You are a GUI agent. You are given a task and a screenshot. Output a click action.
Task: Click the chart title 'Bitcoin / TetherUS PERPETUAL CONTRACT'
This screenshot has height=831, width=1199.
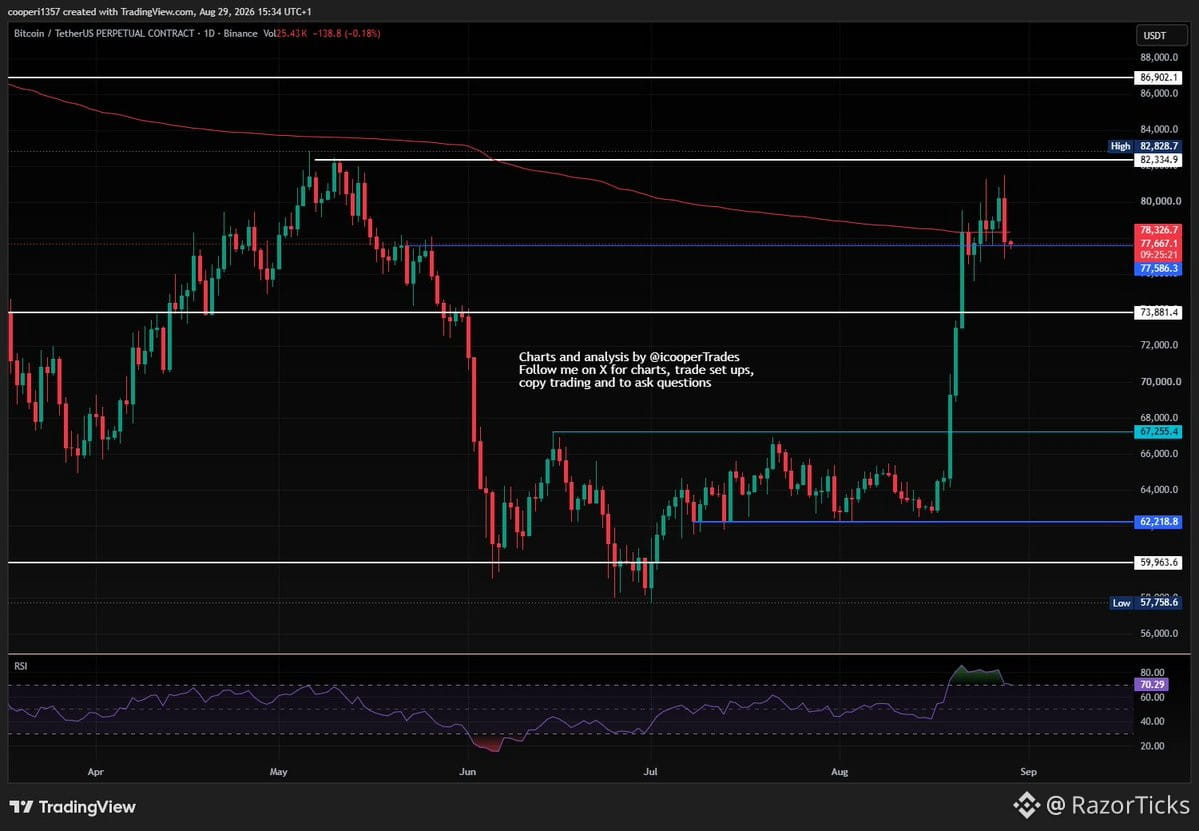coord(103,34)
